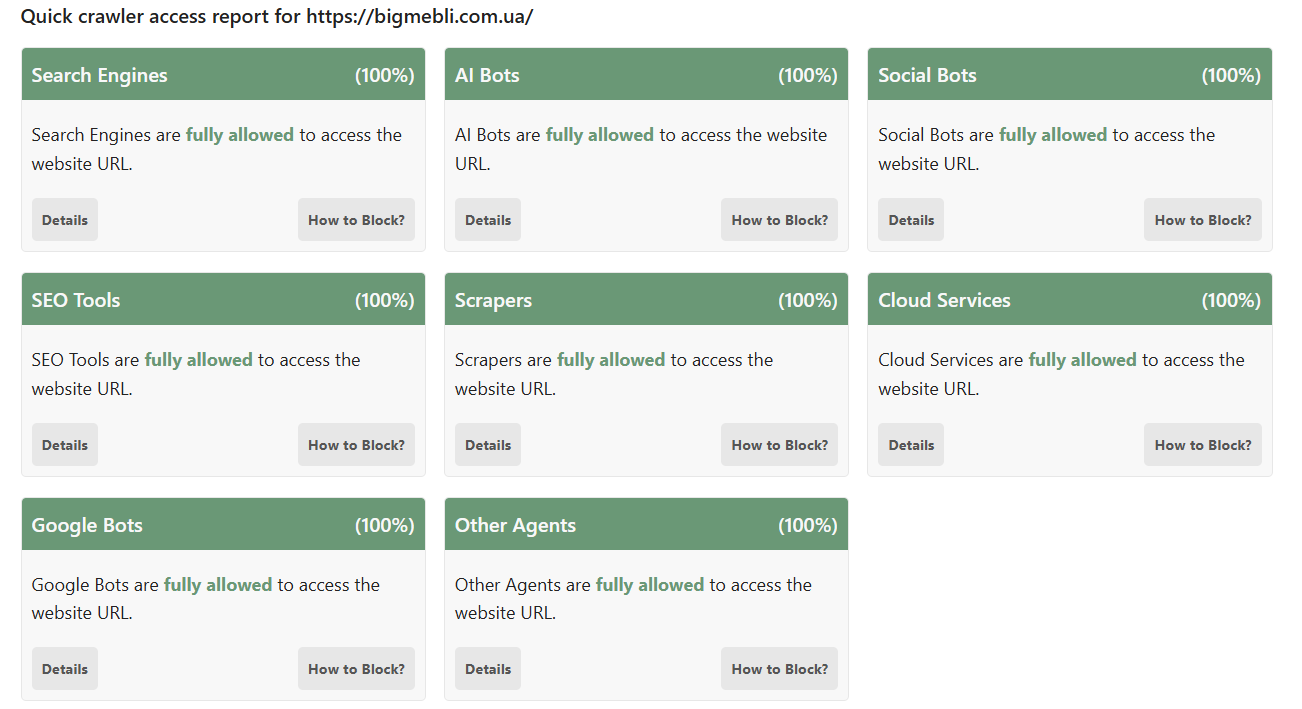
Task: View Details for Cloud Services
Action: [911, 445]
